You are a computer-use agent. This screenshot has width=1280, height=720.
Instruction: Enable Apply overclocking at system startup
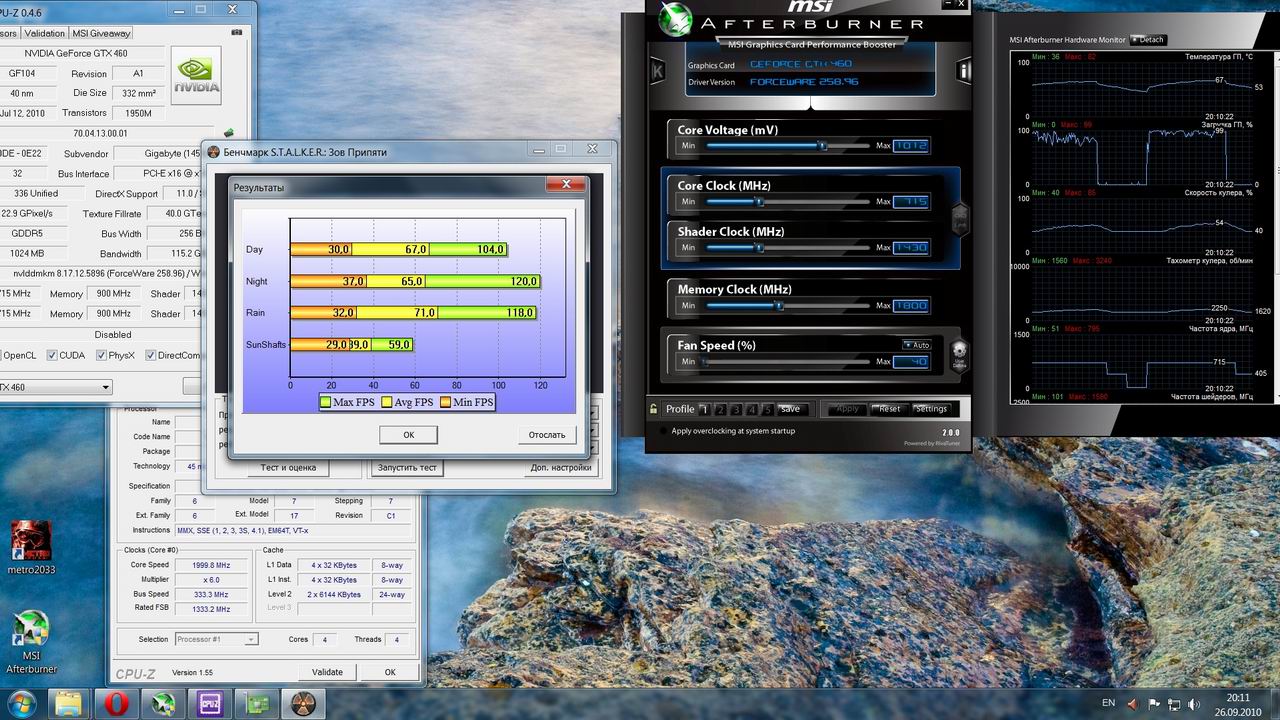[663, 431]
